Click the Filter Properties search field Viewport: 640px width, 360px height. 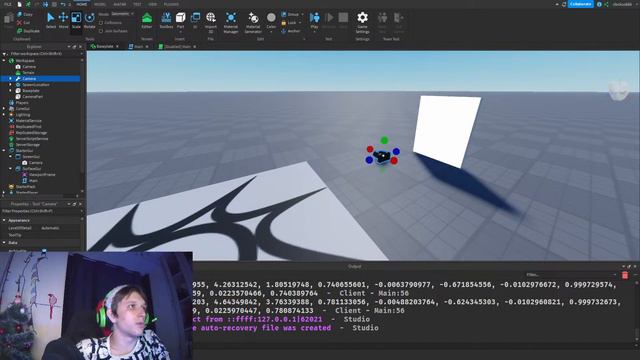pos(41,211)
